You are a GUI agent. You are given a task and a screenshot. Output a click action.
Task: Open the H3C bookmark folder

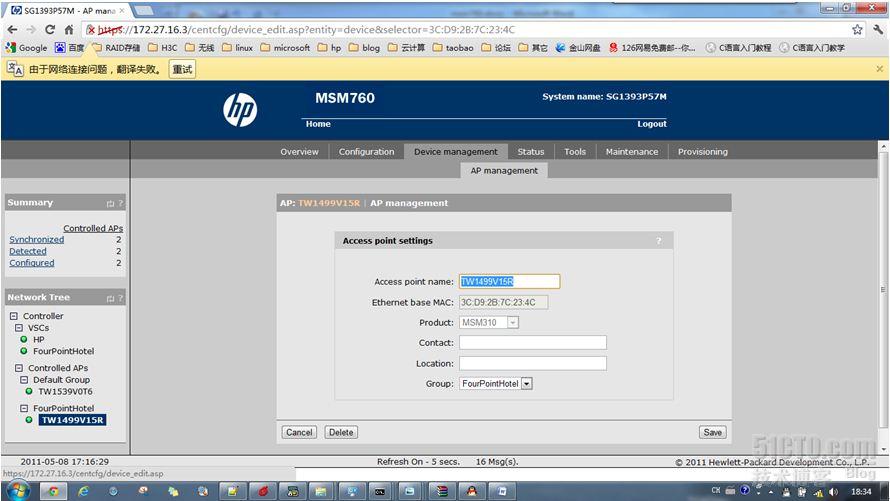(x=162, y=48)
